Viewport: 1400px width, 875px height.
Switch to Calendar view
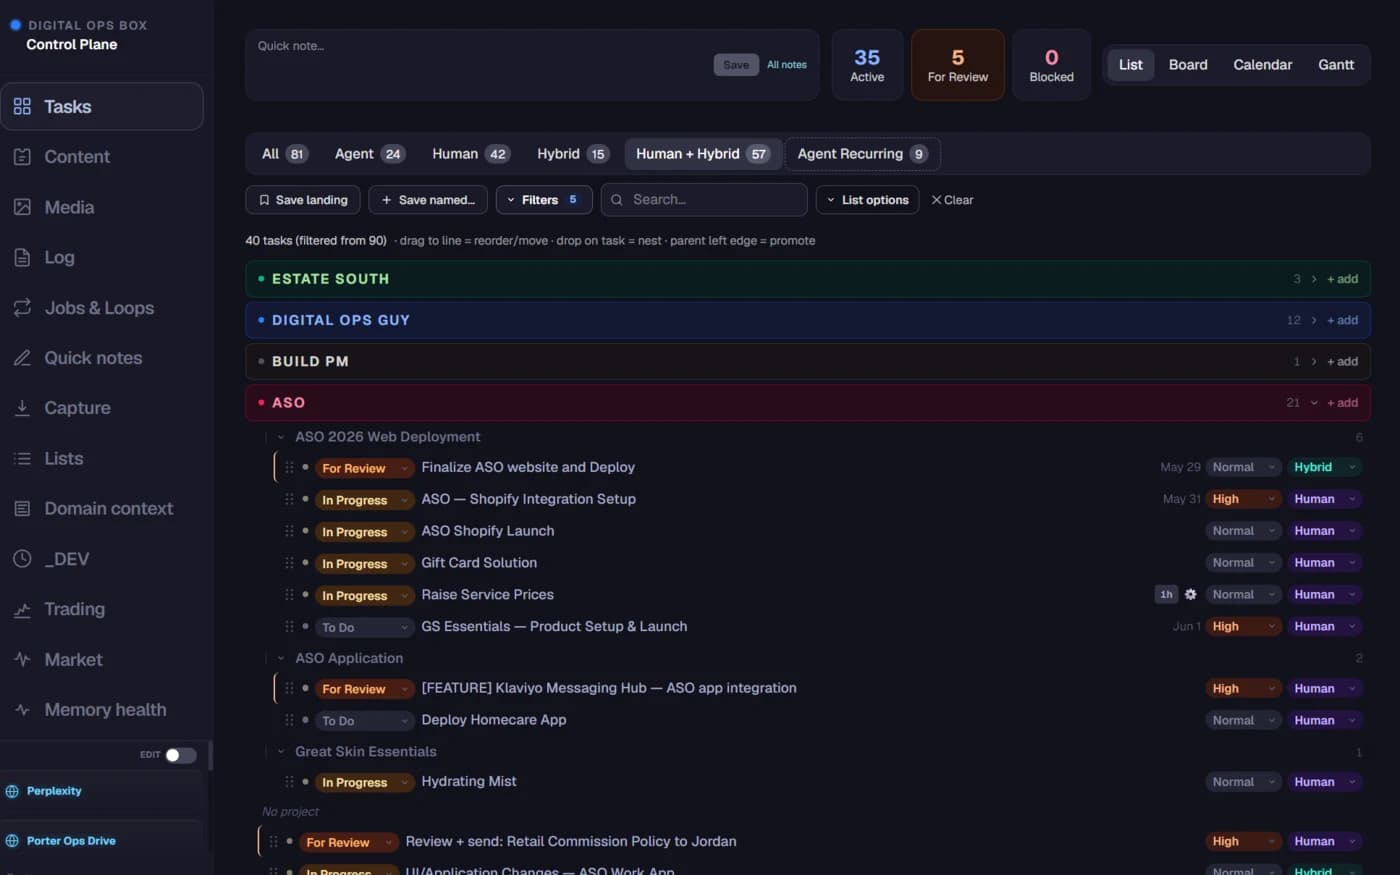point(1262,65)
